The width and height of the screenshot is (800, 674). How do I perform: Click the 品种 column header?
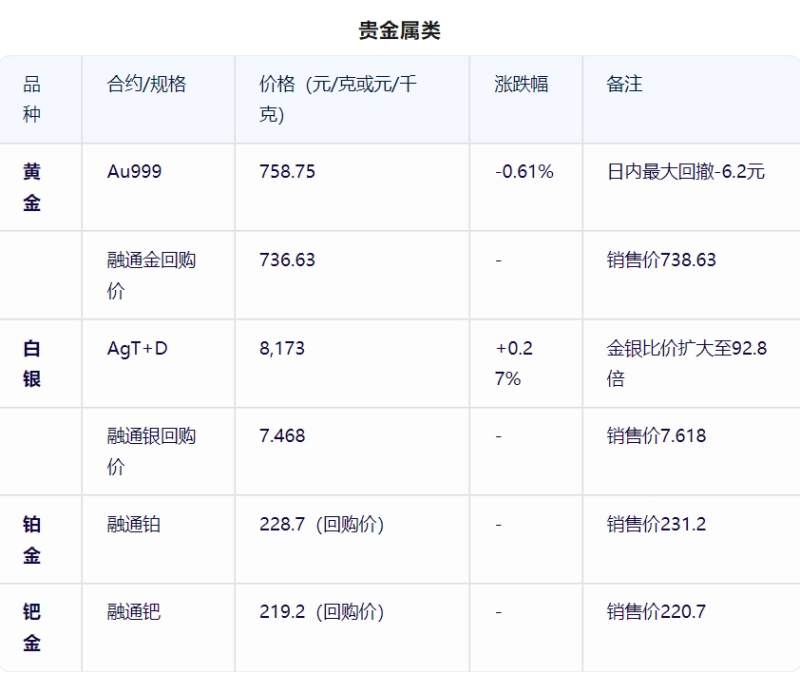click(32, 99)
